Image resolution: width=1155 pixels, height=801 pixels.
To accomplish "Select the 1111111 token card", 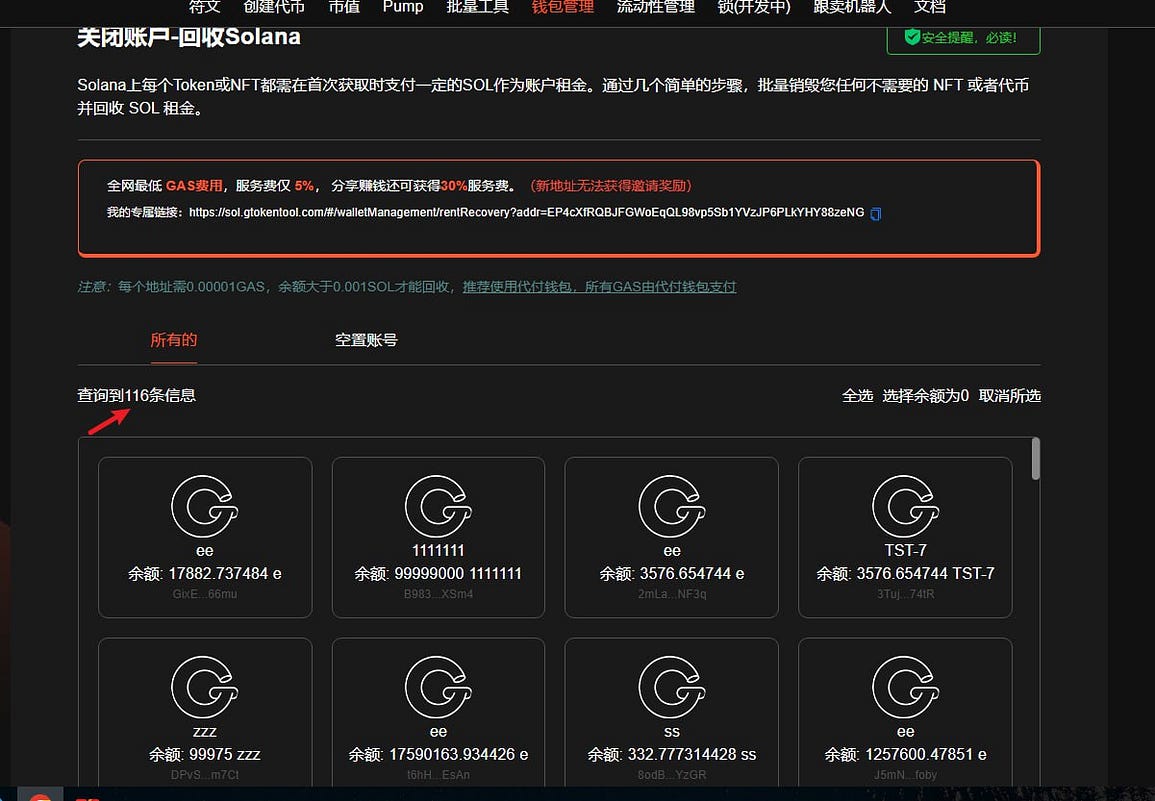I will click(438, 537).
